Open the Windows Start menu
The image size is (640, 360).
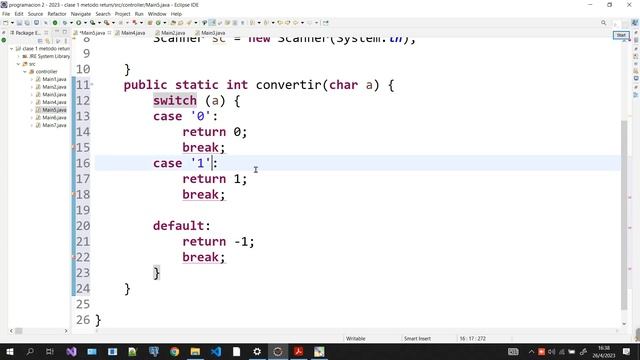10,351
